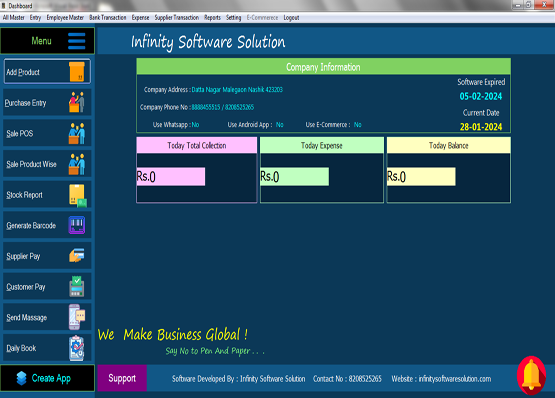
Task: Open the Bank Transaction menu
Action: [108, 17]
